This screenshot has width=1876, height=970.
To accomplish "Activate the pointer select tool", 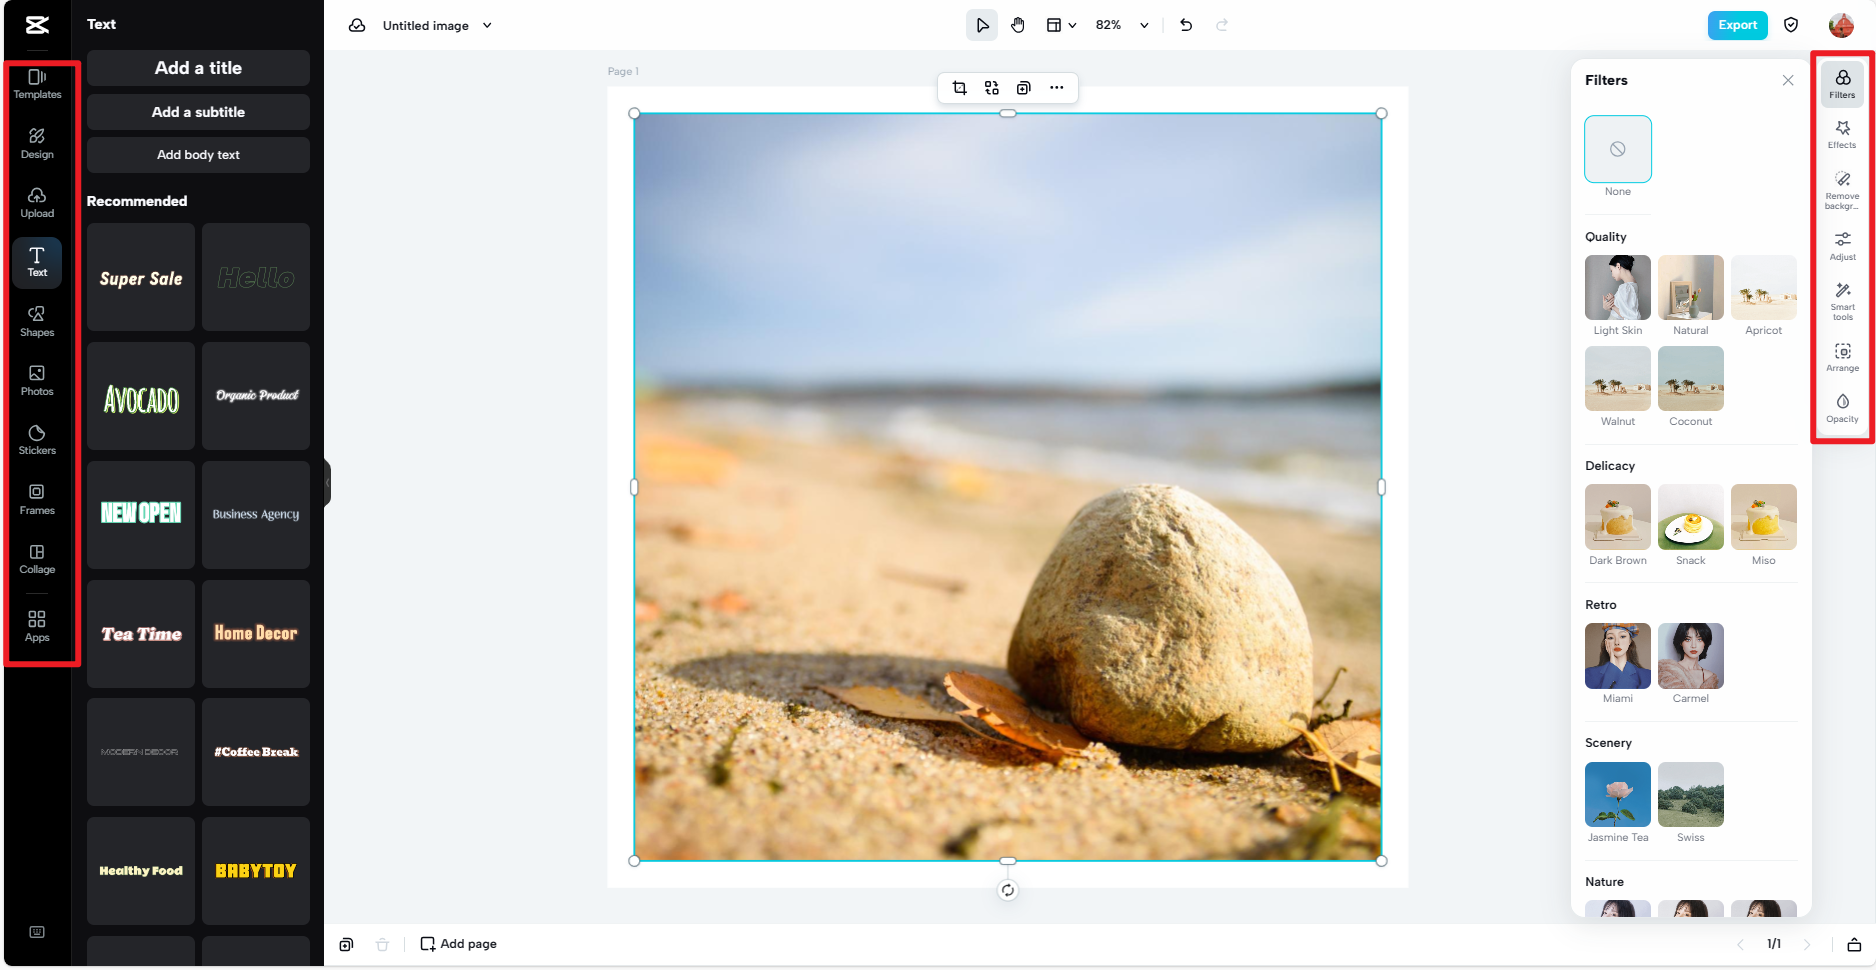I will point(982,25).
